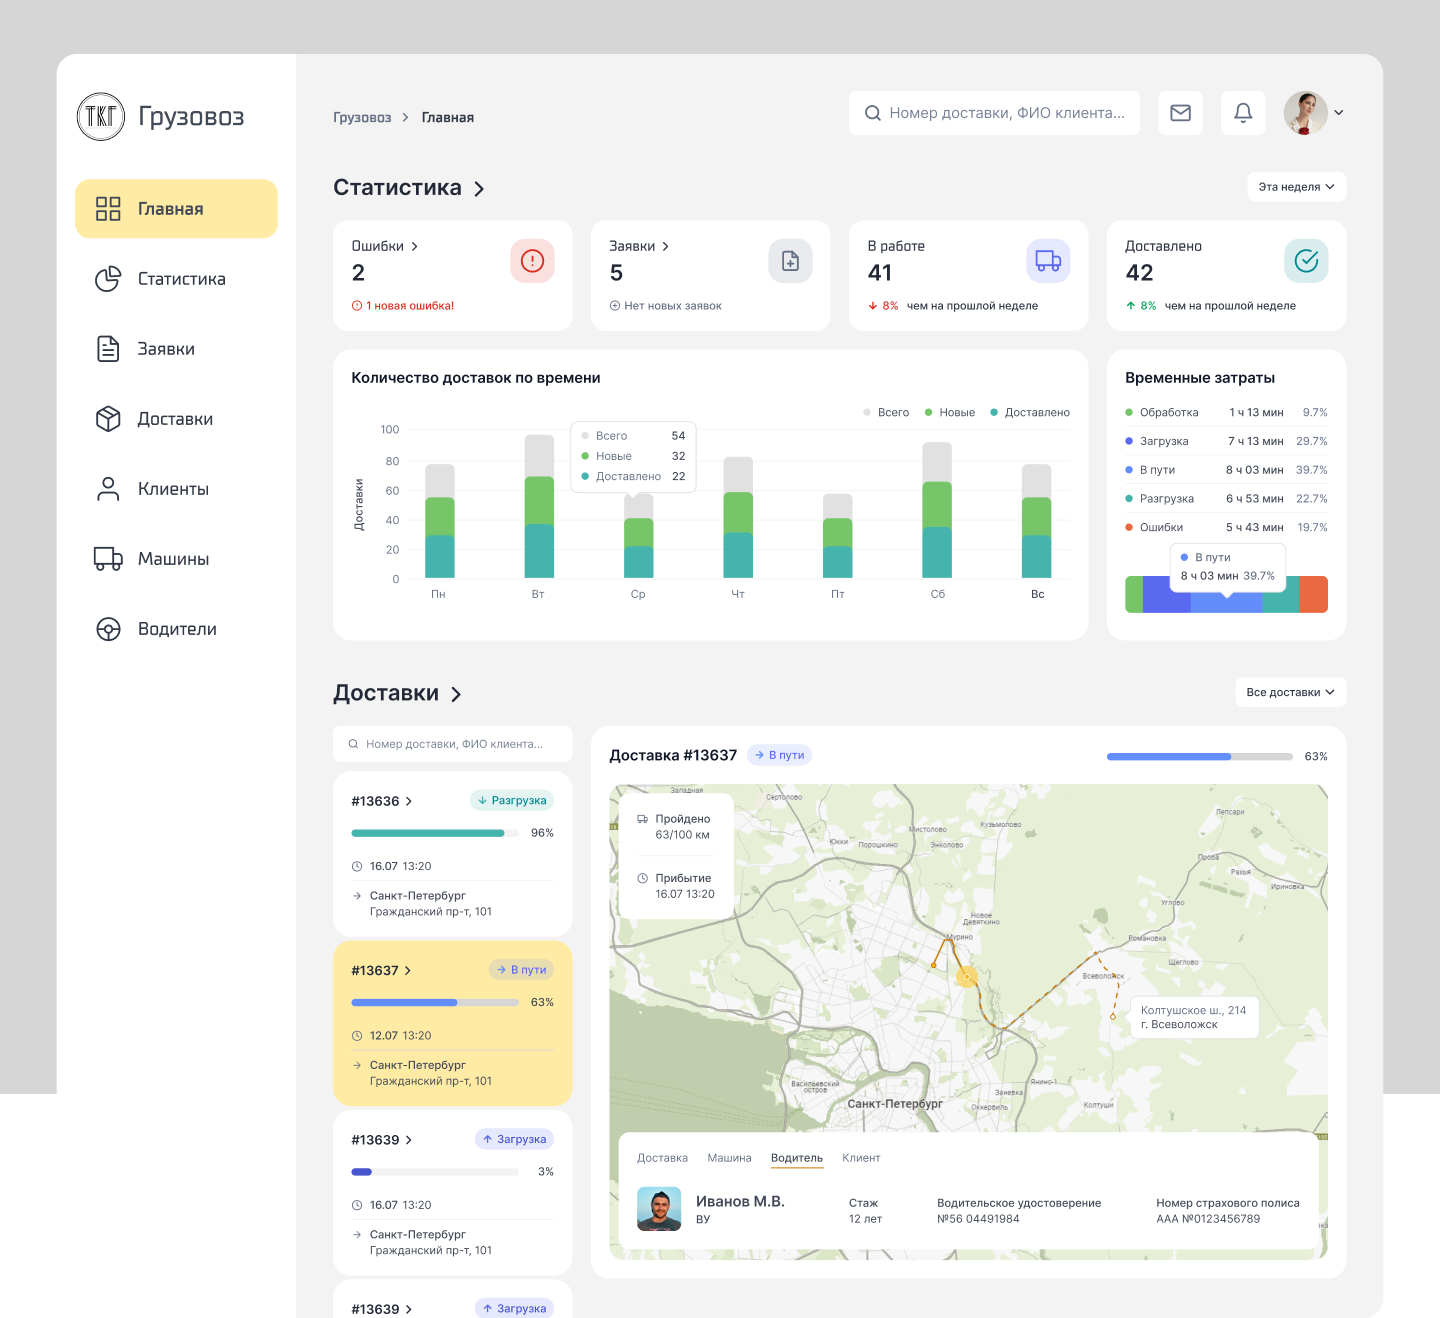Click the Пройдено truck icon on the map

[x=642, y=819]
